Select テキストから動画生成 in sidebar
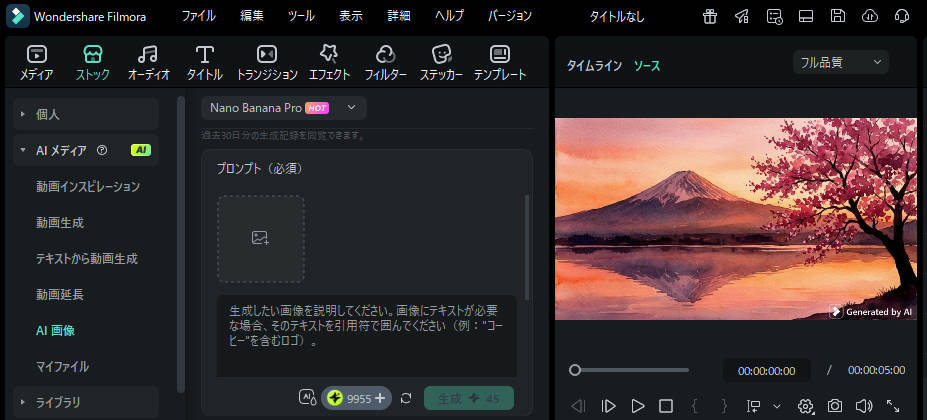Screen dimensions: 927x420 point(87,259)
